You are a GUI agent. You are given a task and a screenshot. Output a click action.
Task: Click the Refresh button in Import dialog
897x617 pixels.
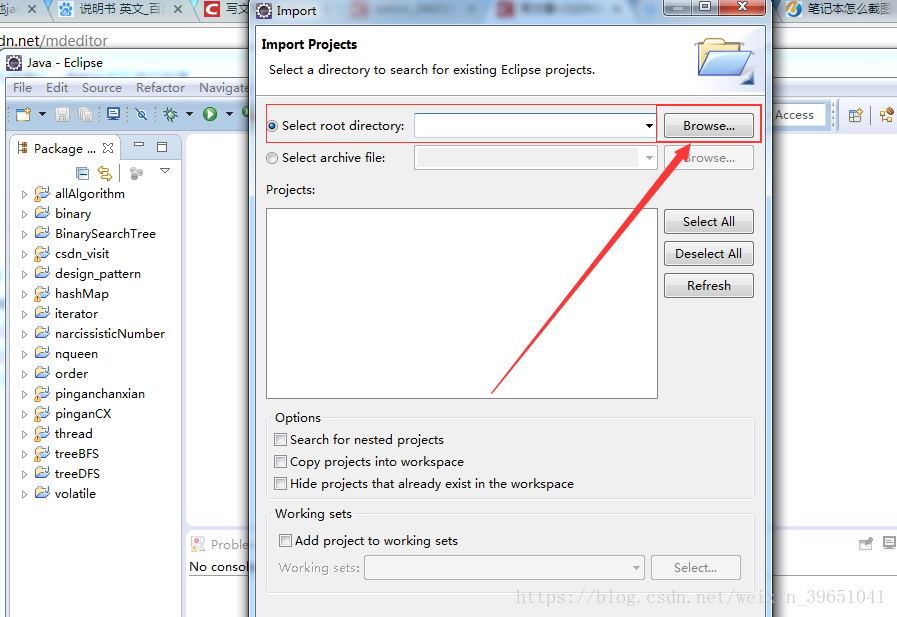point(709,286)
